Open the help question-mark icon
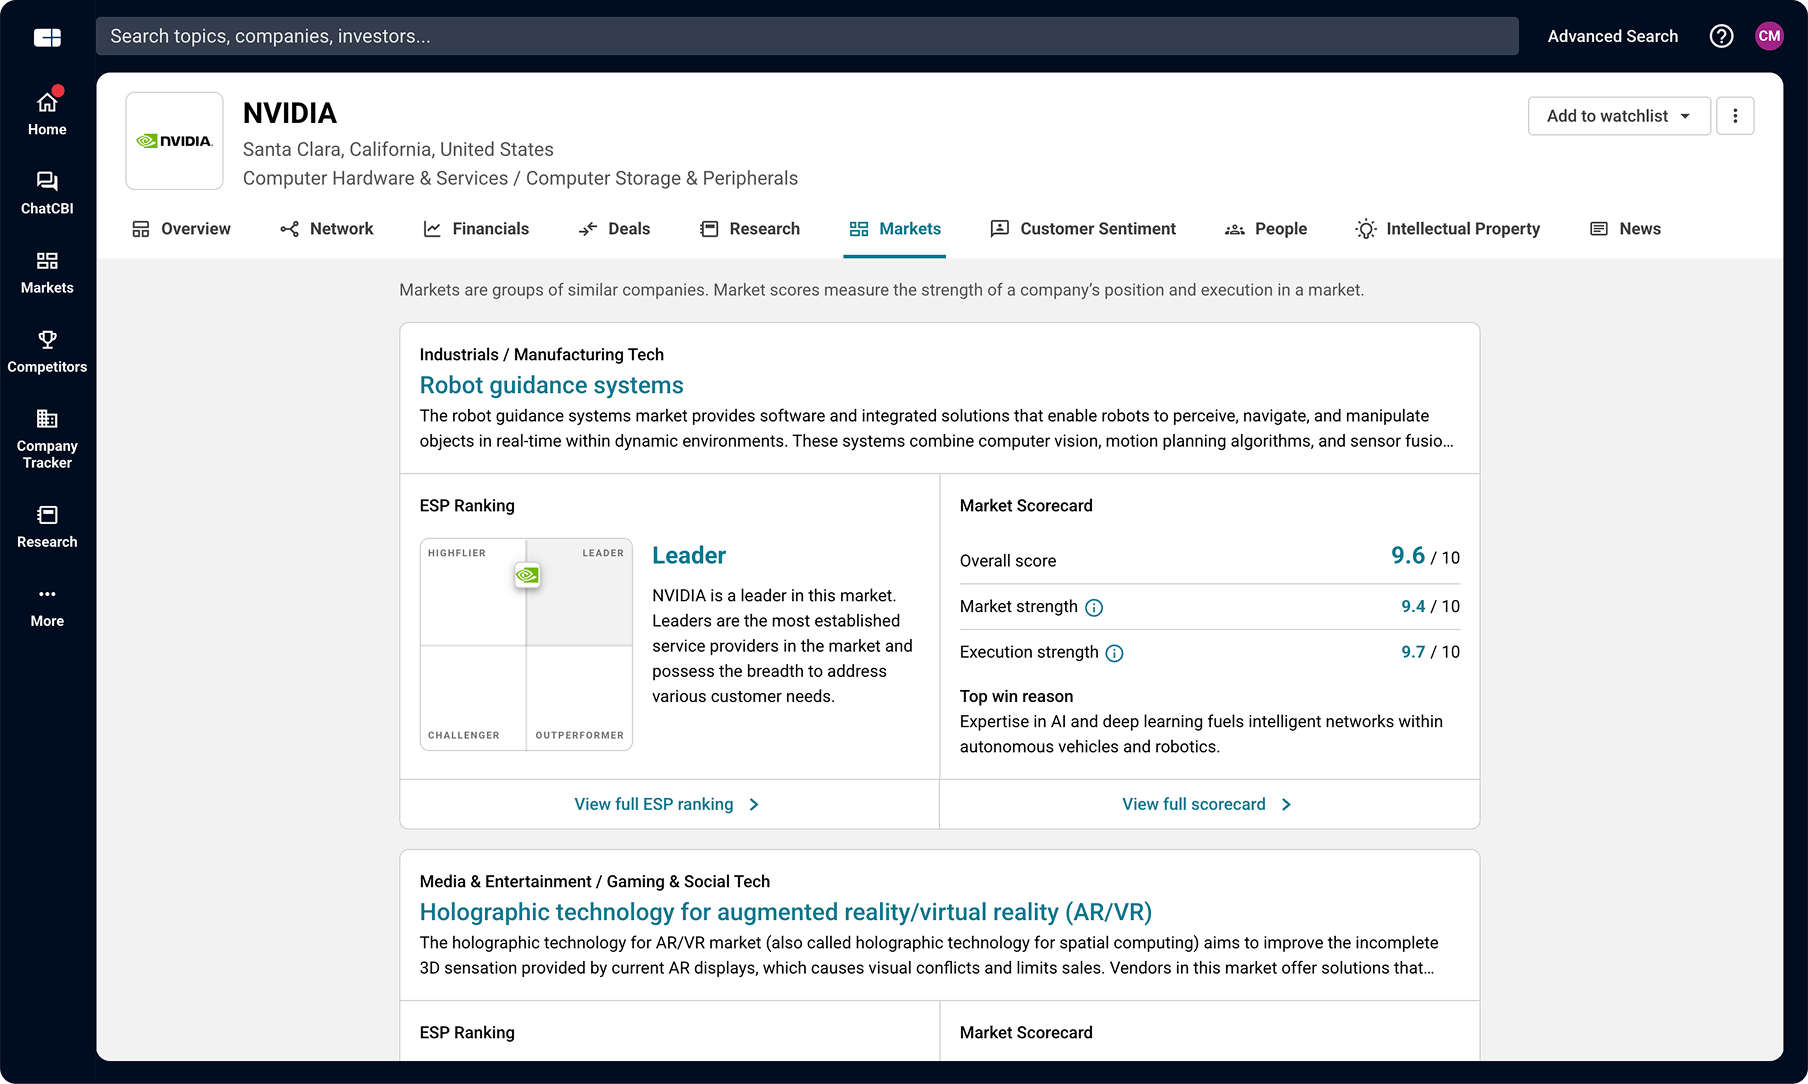1808x1084 pixels. (1721, 35)
